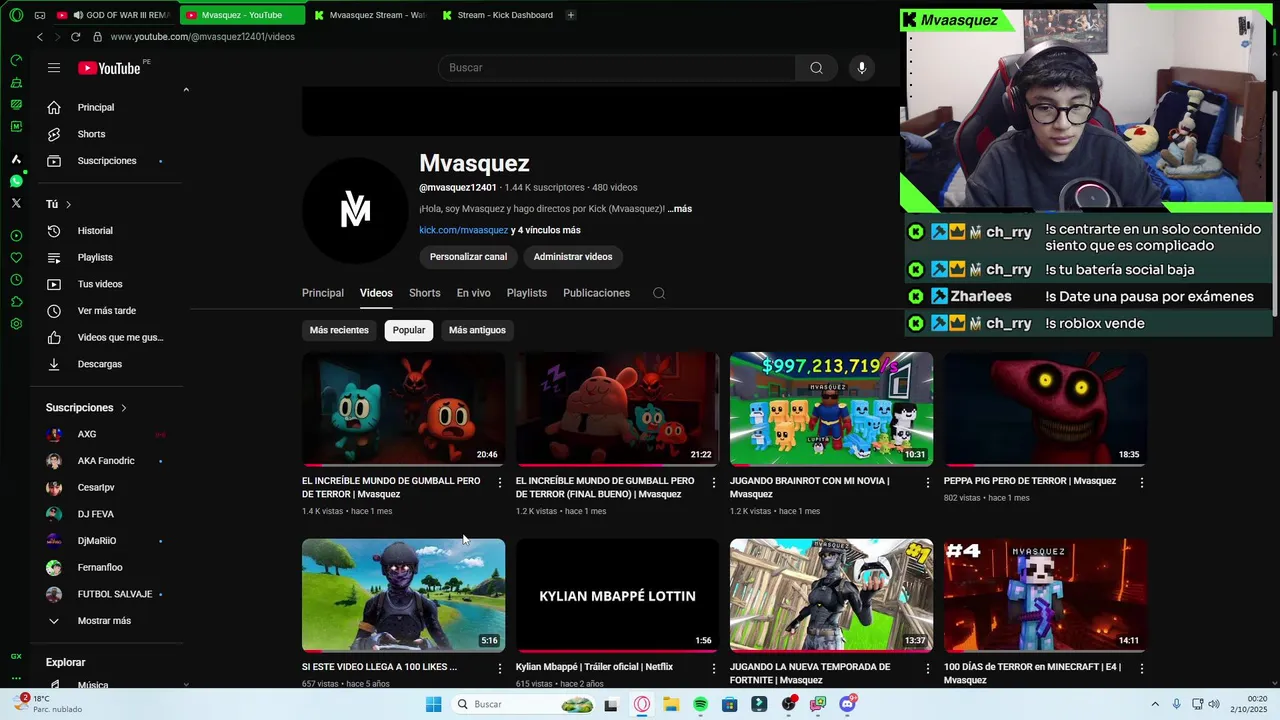The image size is (1280, 720).
Task: Click Personalizar canal button
Action: click(468, 257)
